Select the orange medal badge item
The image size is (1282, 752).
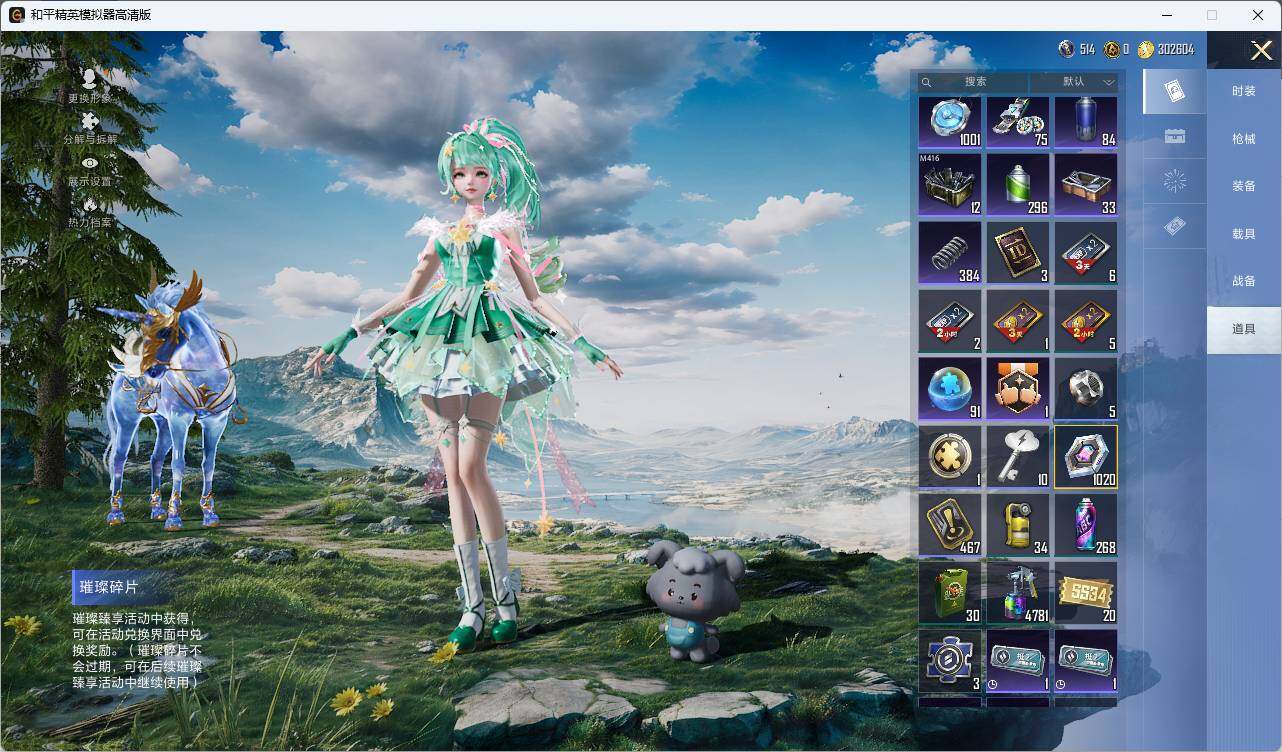coord(1018,388)
